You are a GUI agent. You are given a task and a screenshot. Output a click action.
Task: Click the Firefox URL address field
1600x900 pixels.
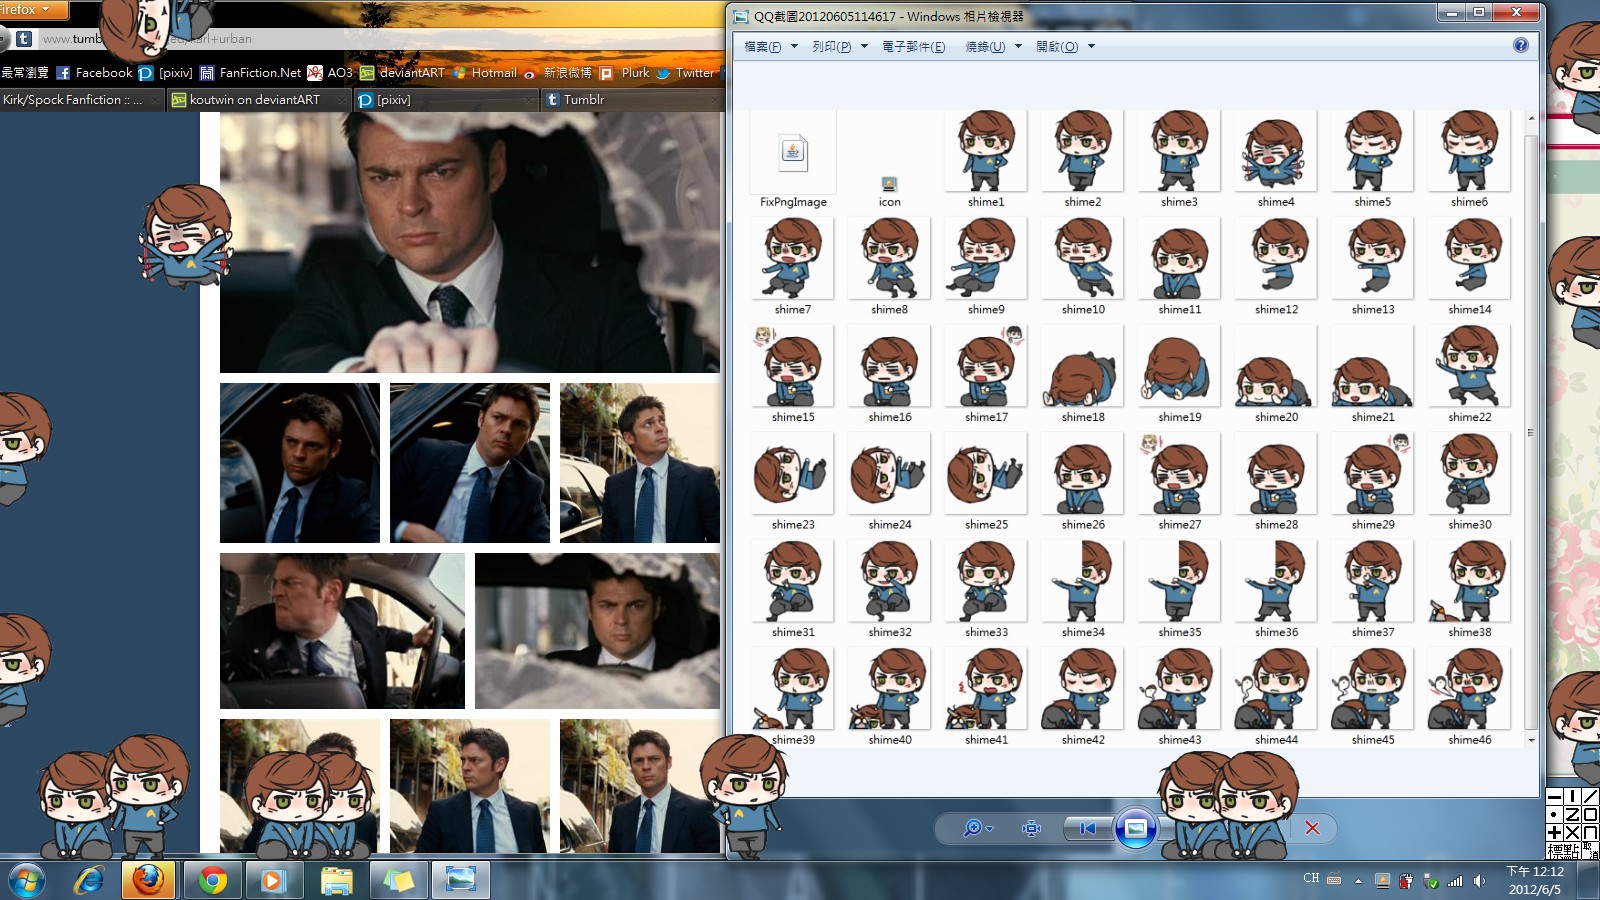[x=380, y=39]
